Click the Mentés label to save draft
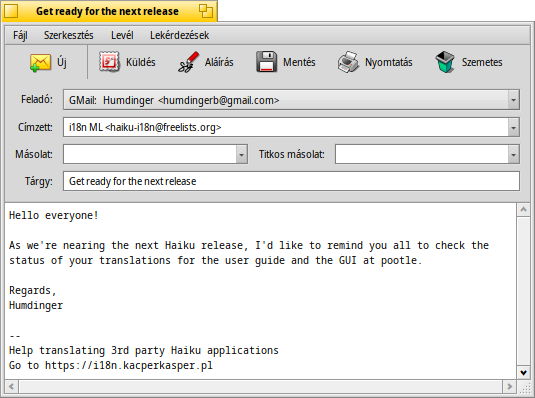This screenshot has height=398, width=535. click(299, 62)
